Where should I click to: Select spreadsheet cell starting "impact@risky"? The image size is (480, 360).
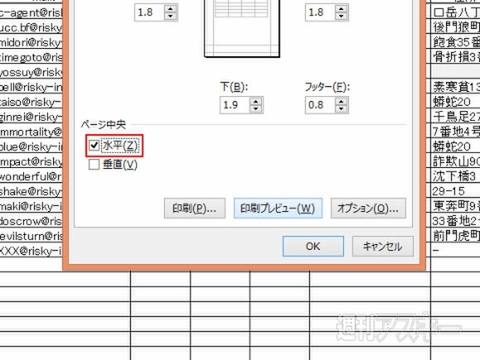click(x=31, y=162)
